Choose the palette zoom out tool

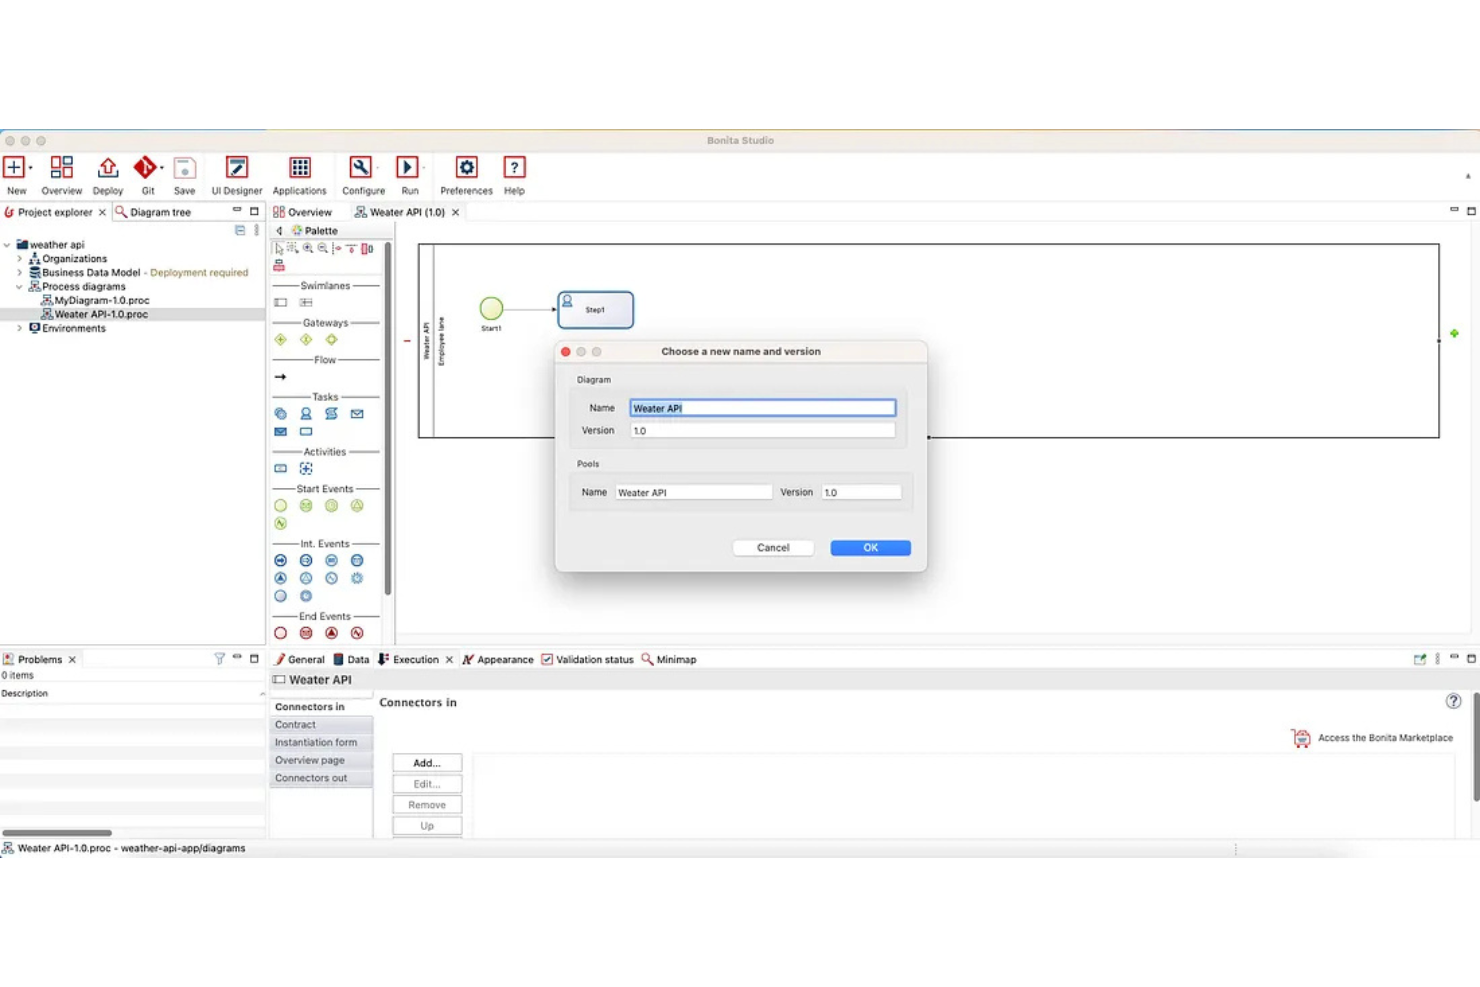323,248
